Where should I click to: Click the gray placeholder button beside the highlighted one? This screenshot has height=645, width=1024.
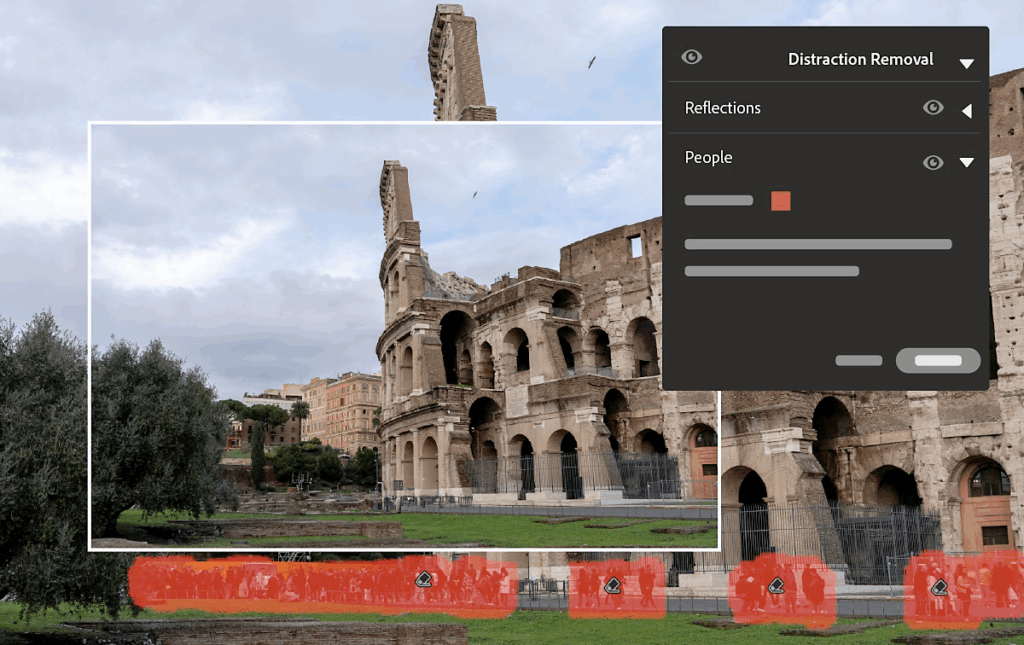tap(859, 360)
